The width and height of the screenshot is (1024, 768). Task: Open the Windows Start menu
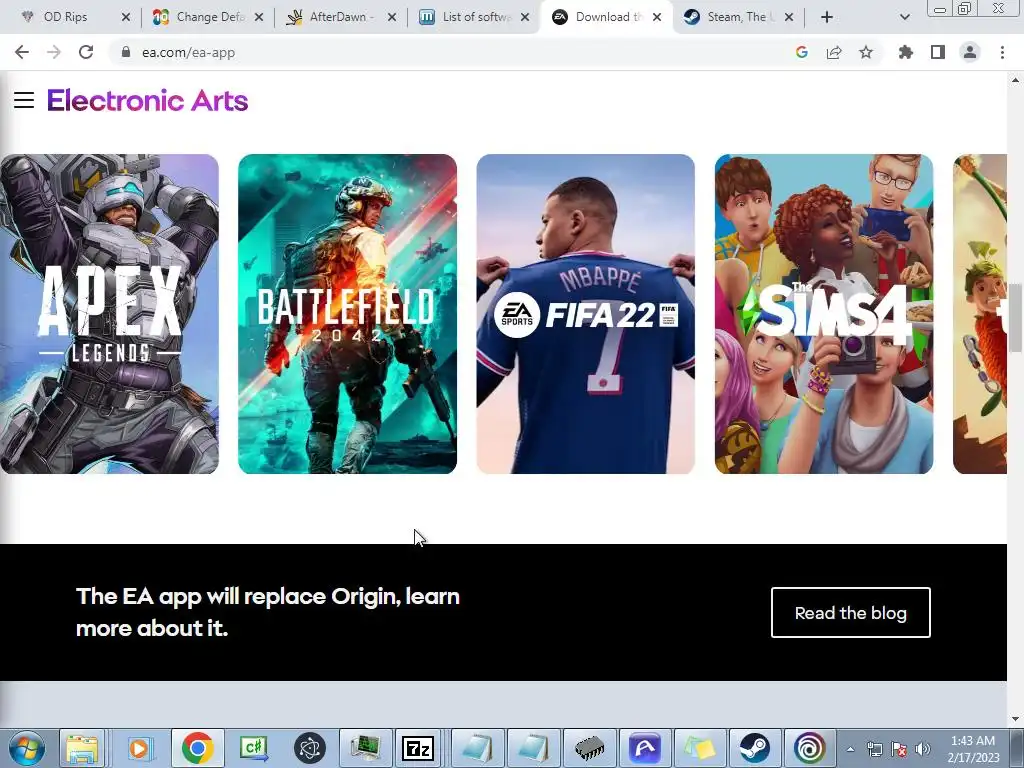[27, 748]
